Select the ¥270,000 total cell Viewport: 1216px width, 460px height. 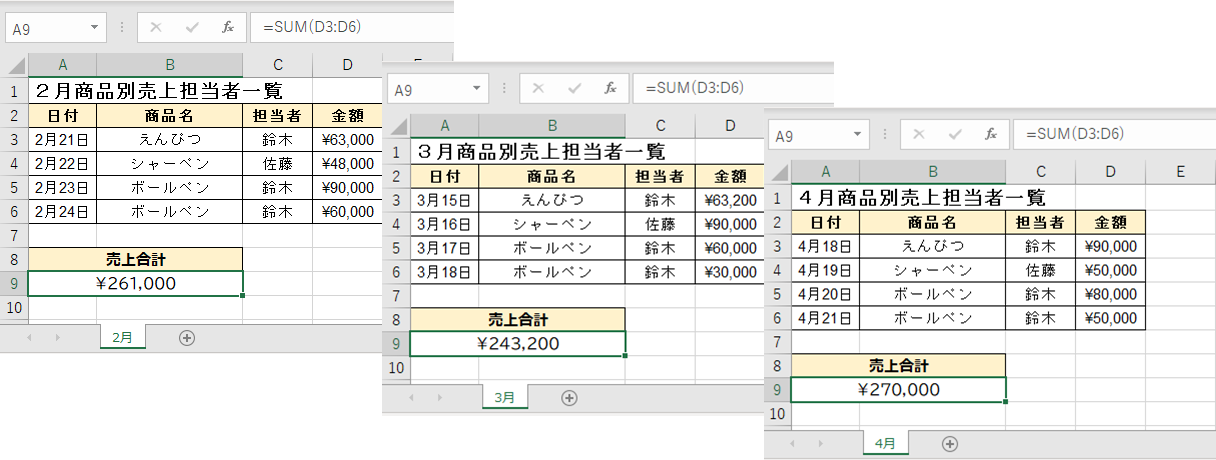pyautogui.click(x=898, y=390)
